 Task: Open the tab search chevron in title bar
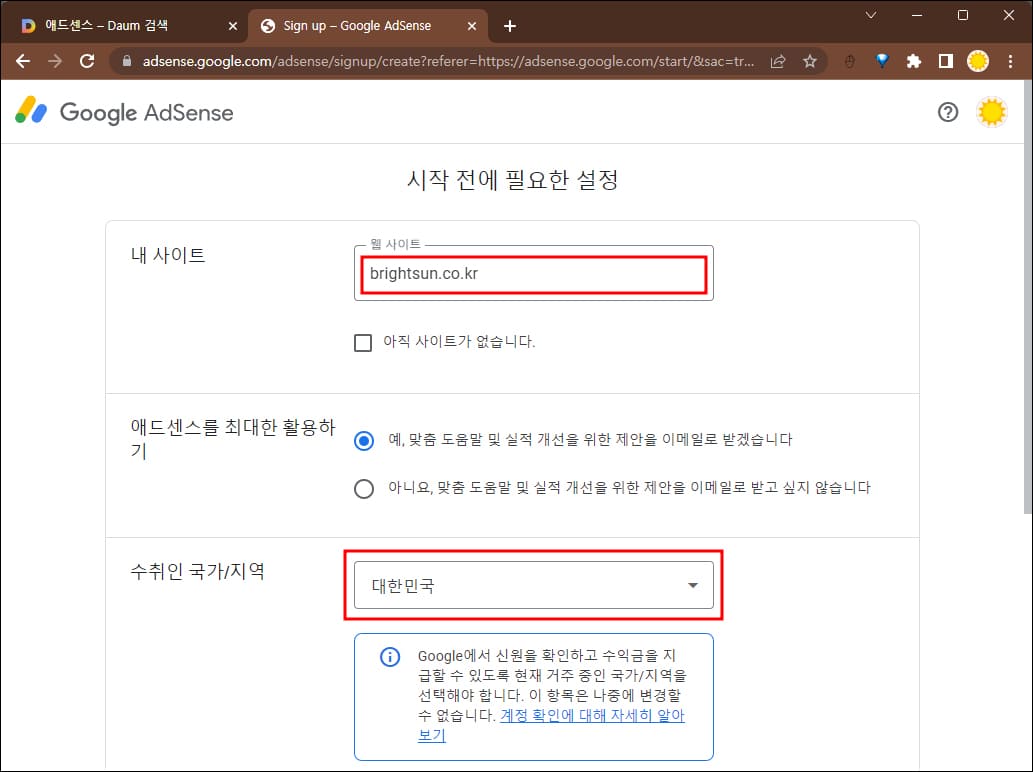(x=871, y=14)
